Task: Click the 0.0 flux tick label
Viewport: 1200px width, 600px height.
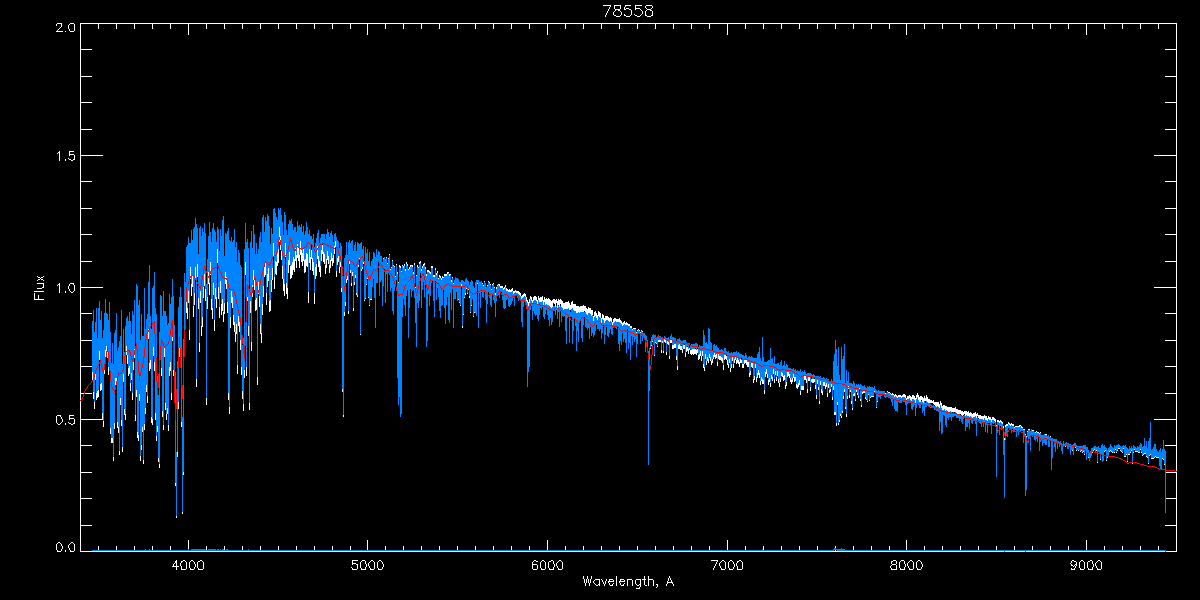Action: 65,548
